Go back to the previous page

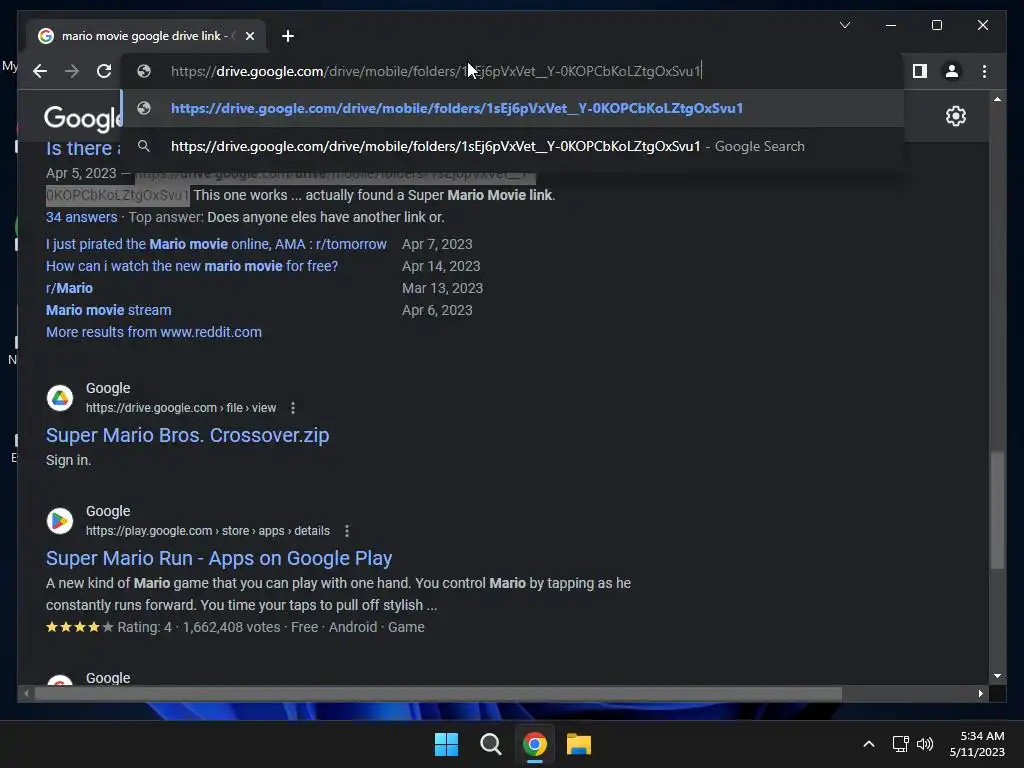click(40, 71)
